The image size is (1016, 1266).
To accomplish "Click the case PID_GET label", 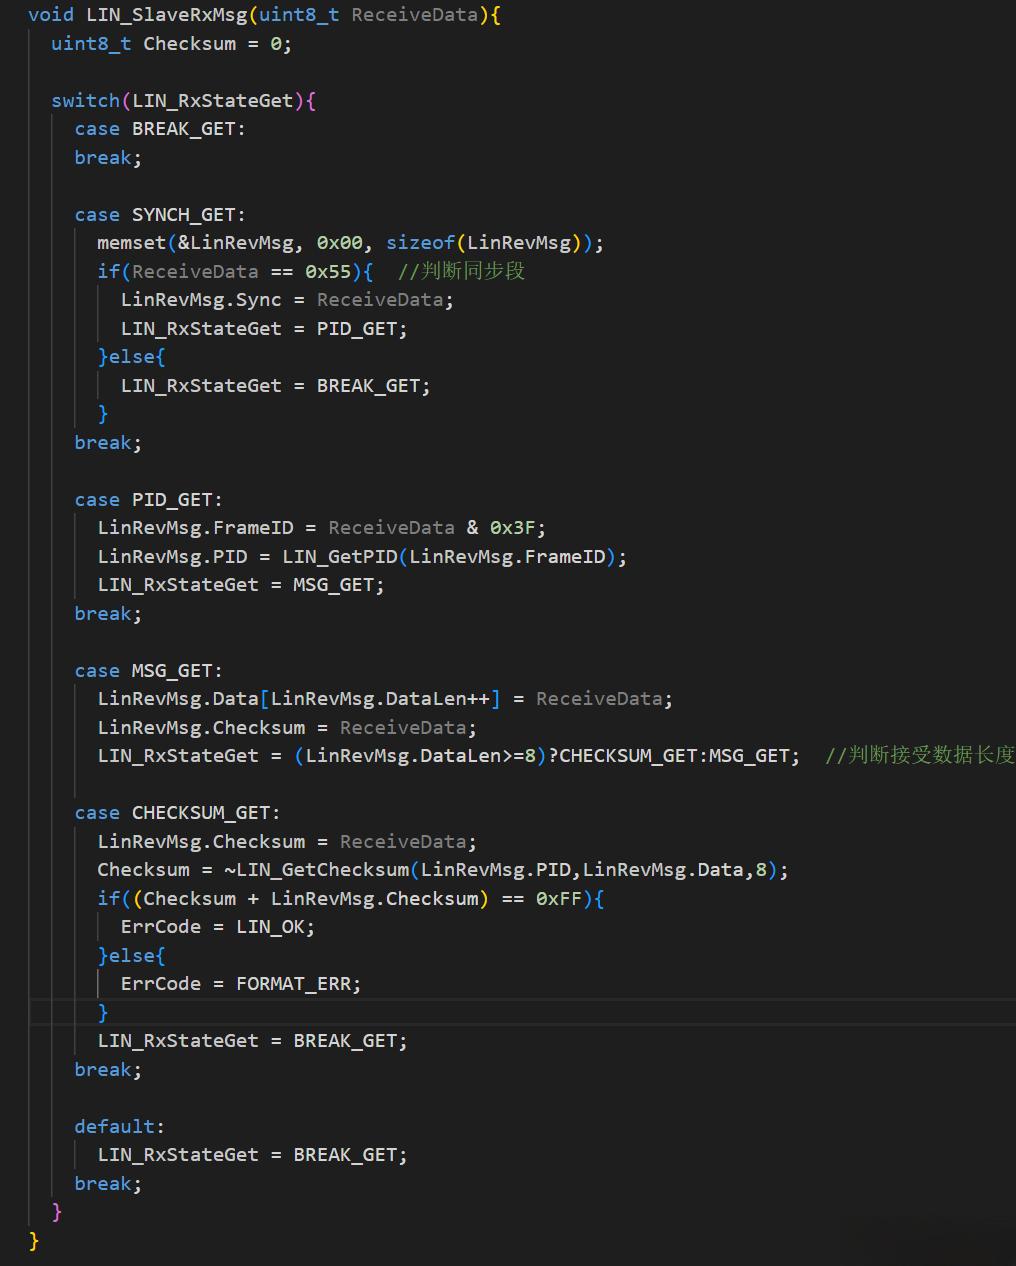I will point(148,500).
